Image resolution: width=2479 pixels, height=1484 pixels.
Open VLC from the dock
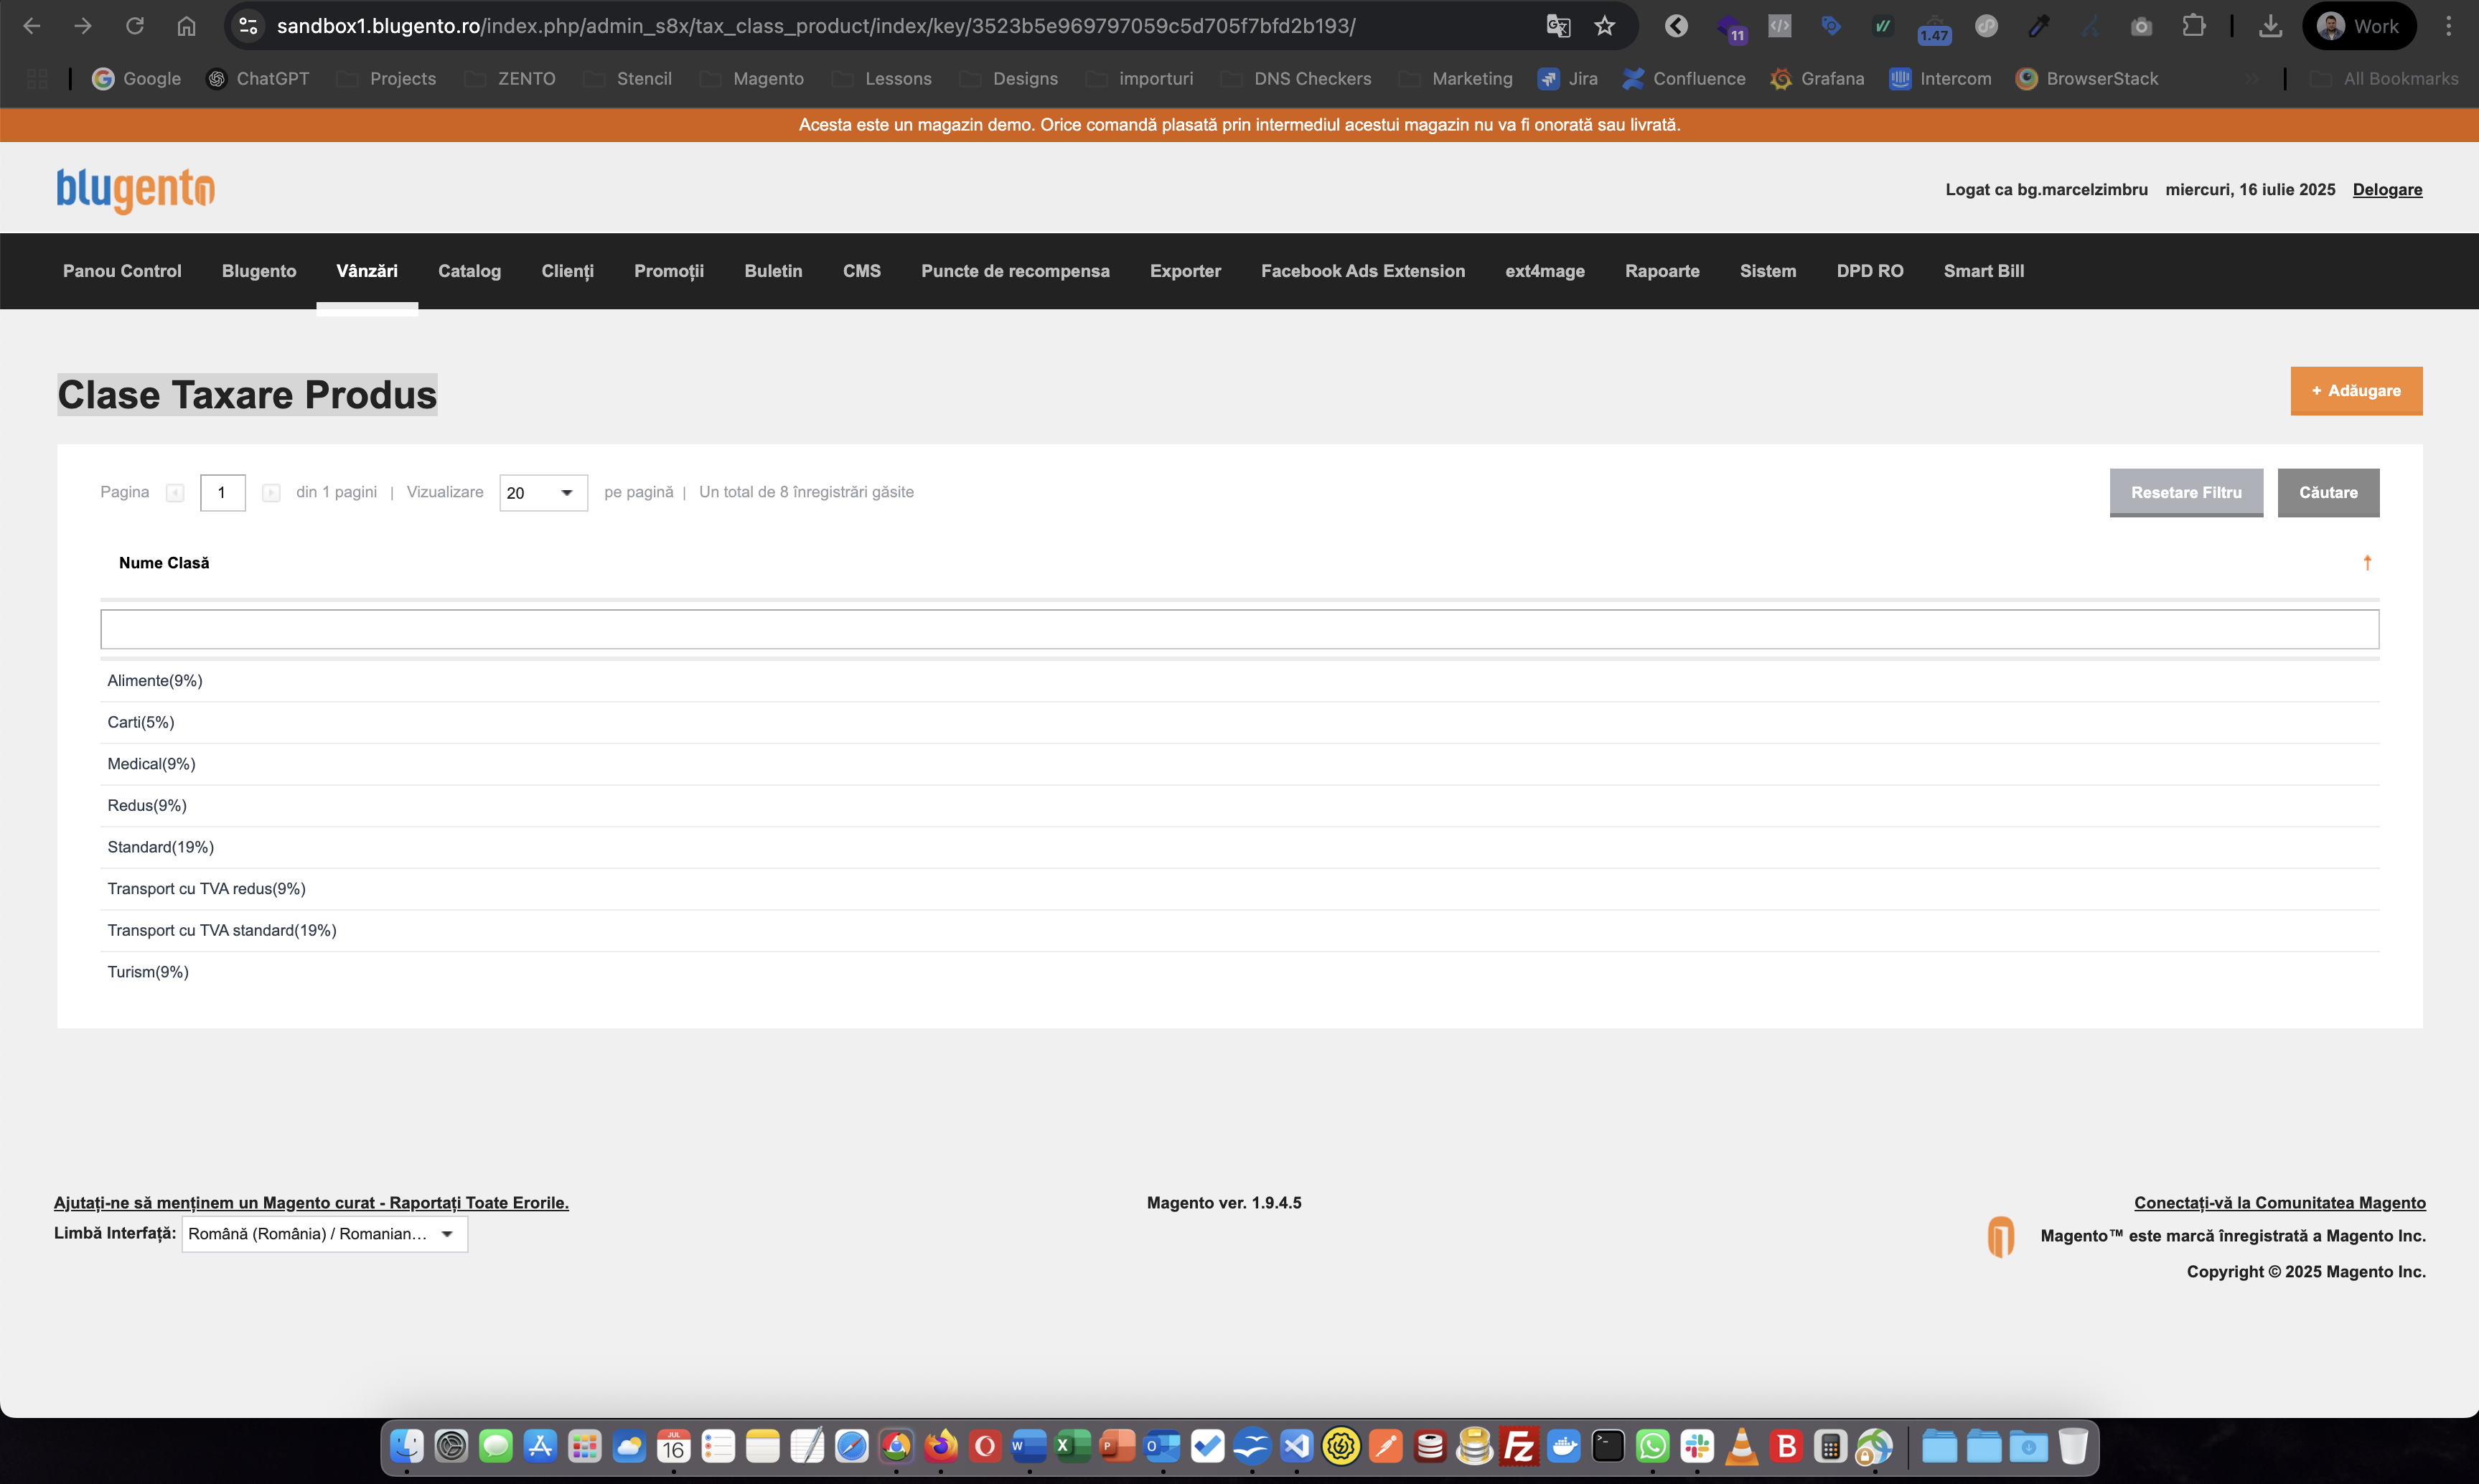pos(1741,1446)
